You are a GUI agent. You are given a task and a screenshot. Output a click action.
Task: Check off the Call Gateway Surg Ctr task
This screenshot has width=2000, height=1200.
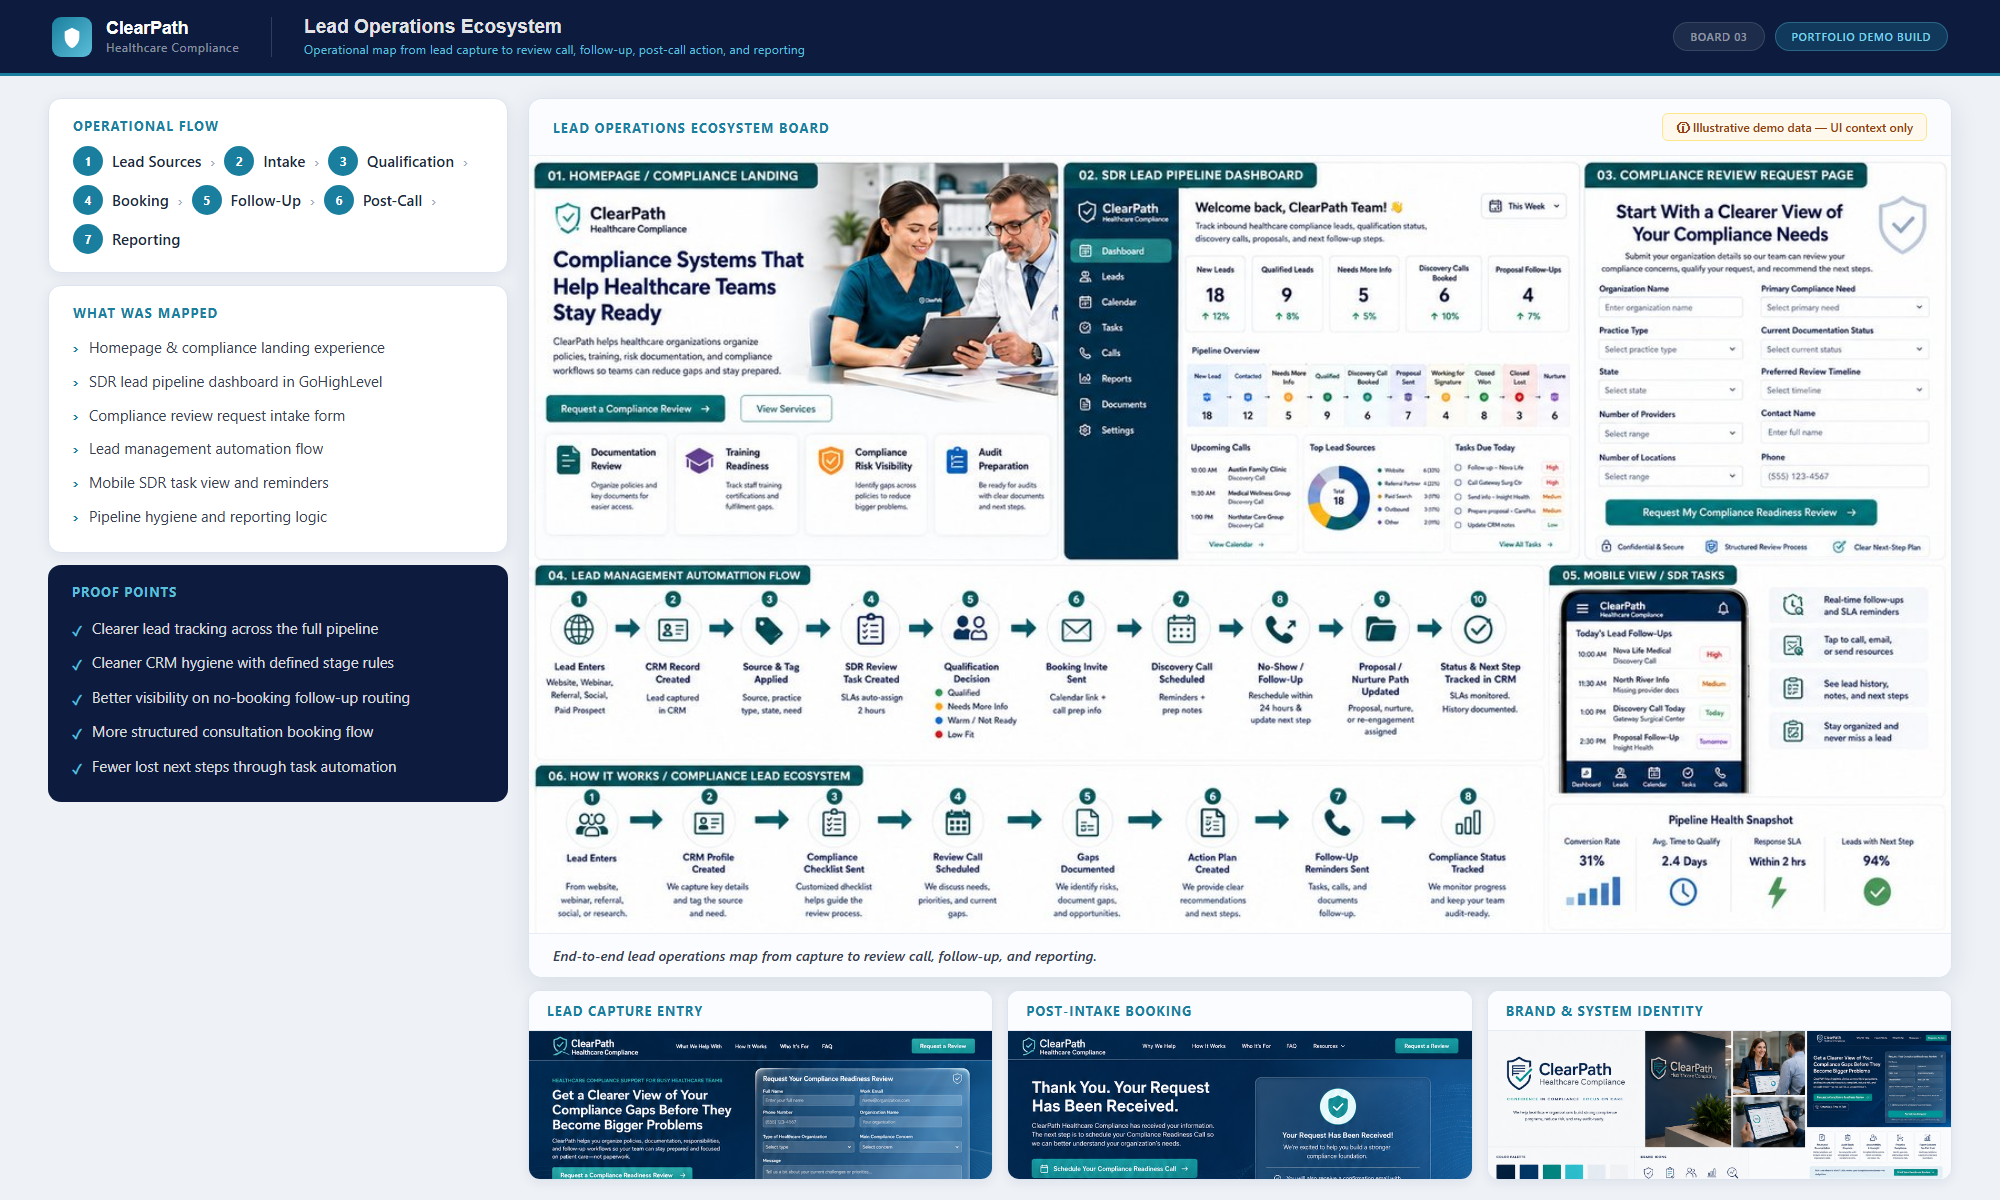click(1459, 482)
